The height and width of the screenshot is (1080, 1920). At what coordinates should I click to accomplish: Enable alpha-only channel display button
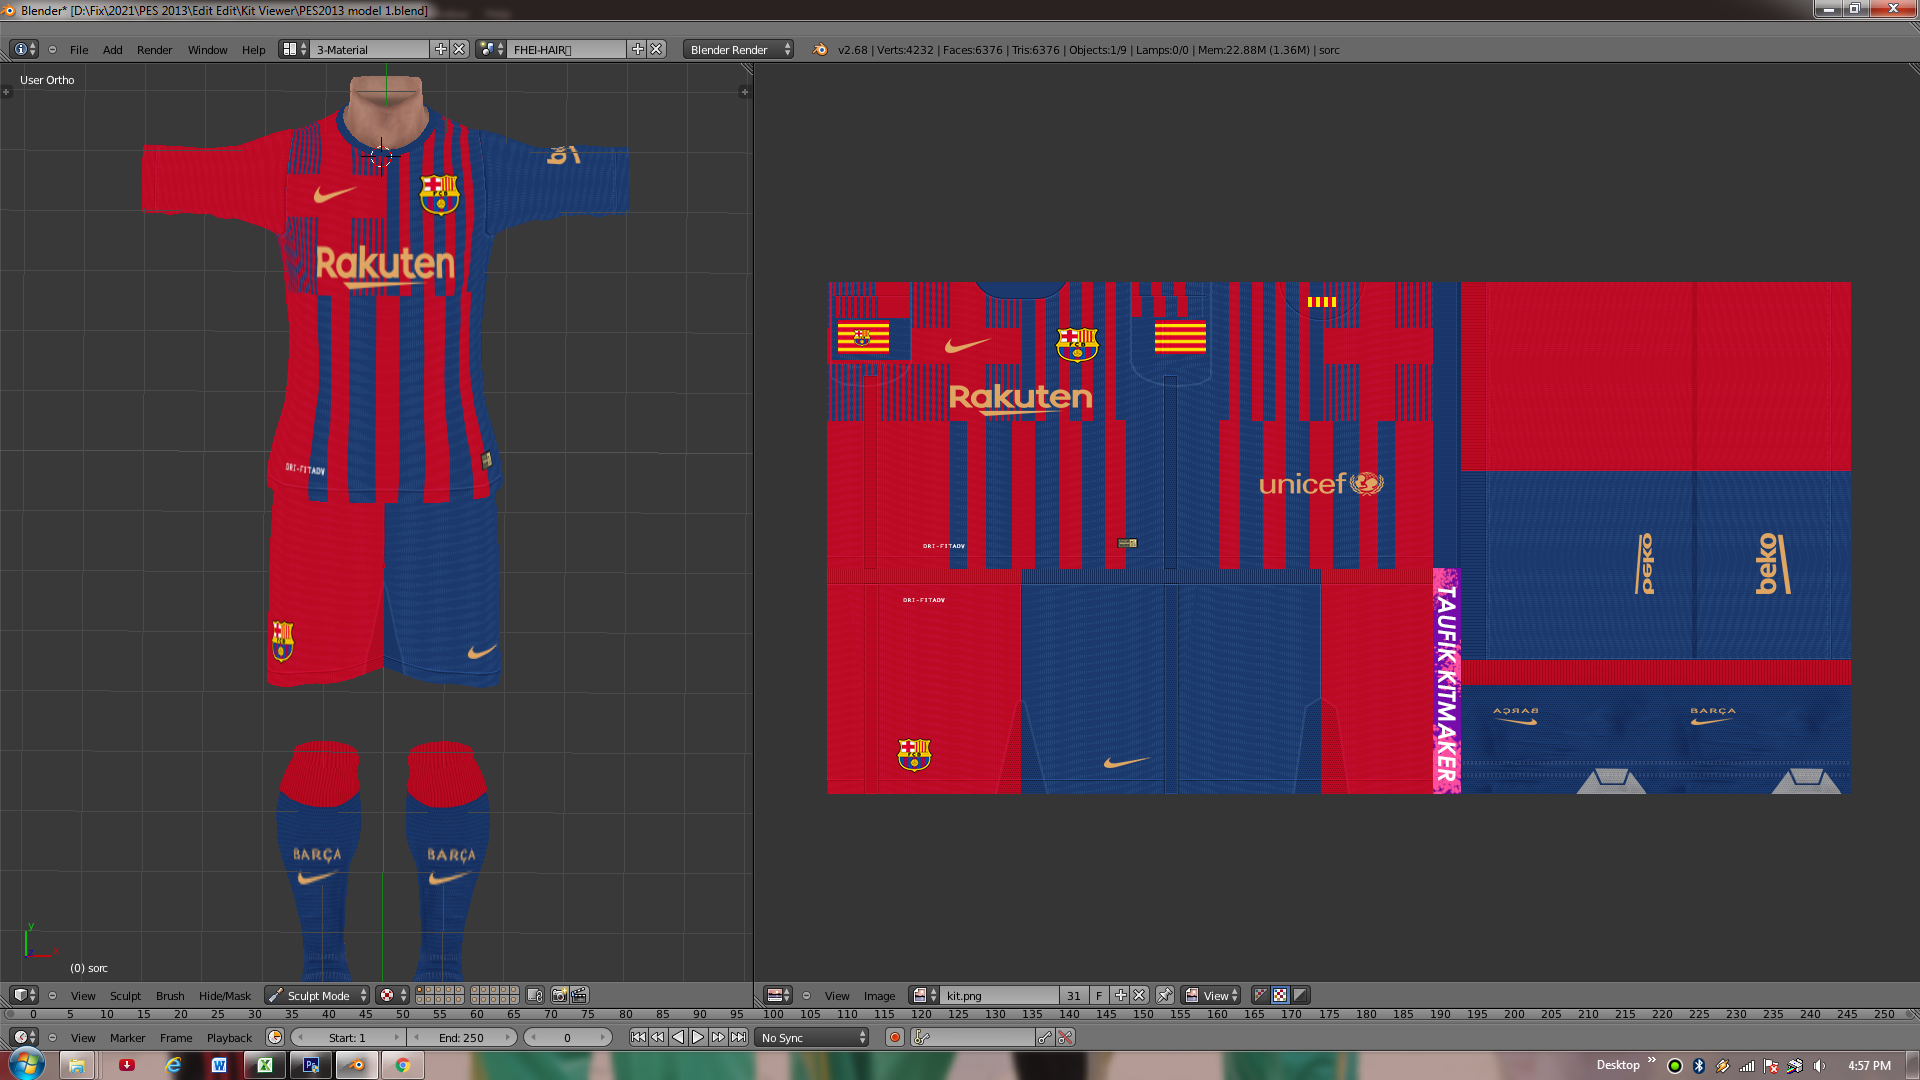1300,995
